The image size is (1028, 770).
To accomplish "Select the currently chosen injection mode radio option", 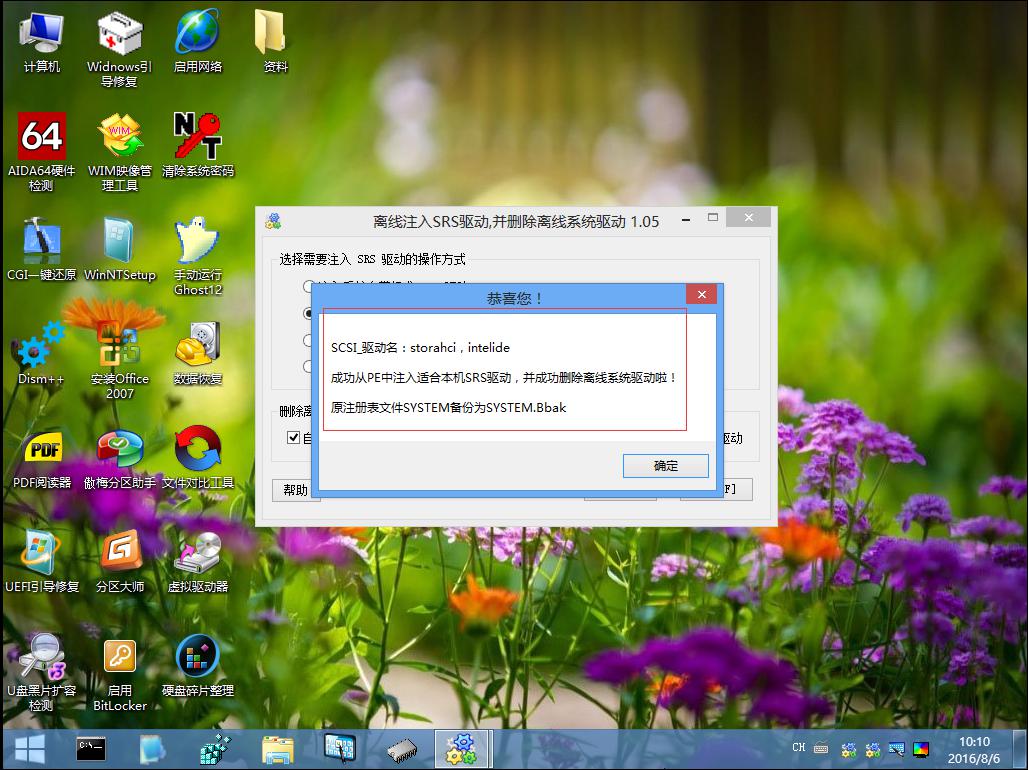I will (308, 313).
